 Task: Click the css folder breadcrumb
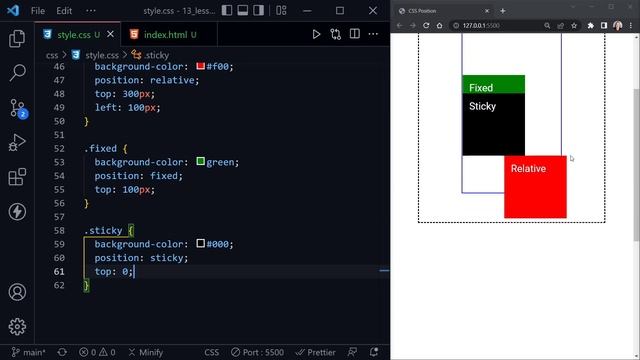(52, 55)
